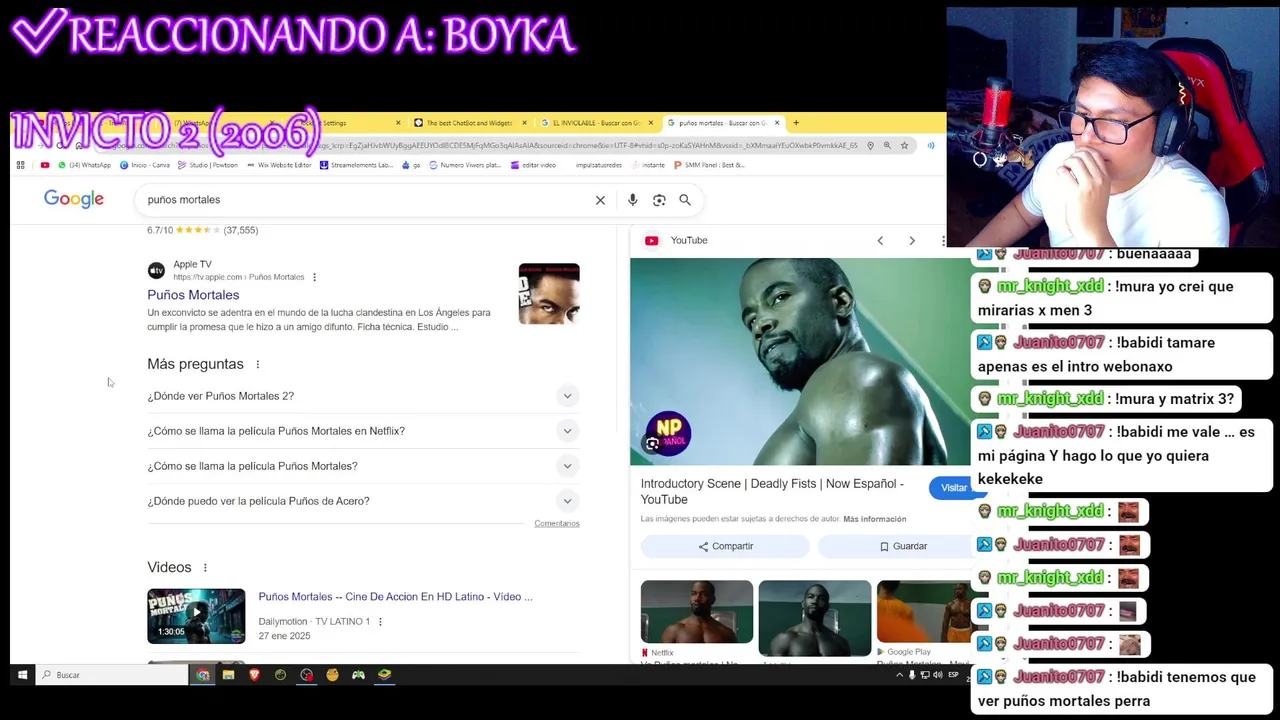Open Google Lens image search icon
The height and width of the screenshot is (720, 1280).
659,200
